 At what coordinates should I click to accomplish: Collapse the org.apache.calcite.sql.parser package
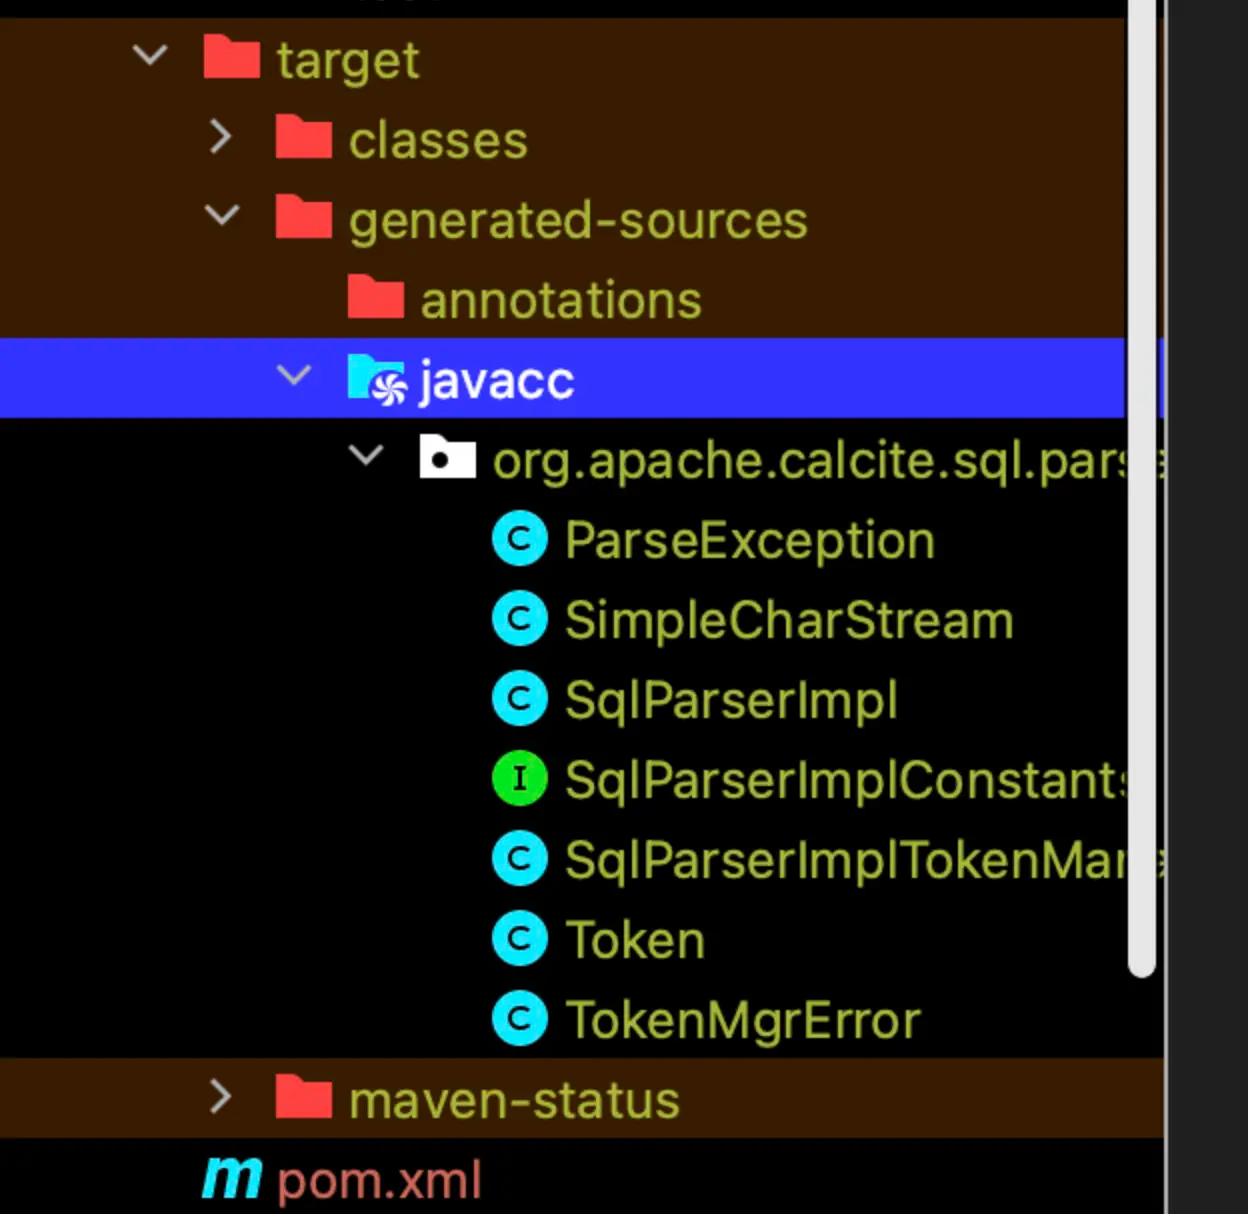point(366,456)
